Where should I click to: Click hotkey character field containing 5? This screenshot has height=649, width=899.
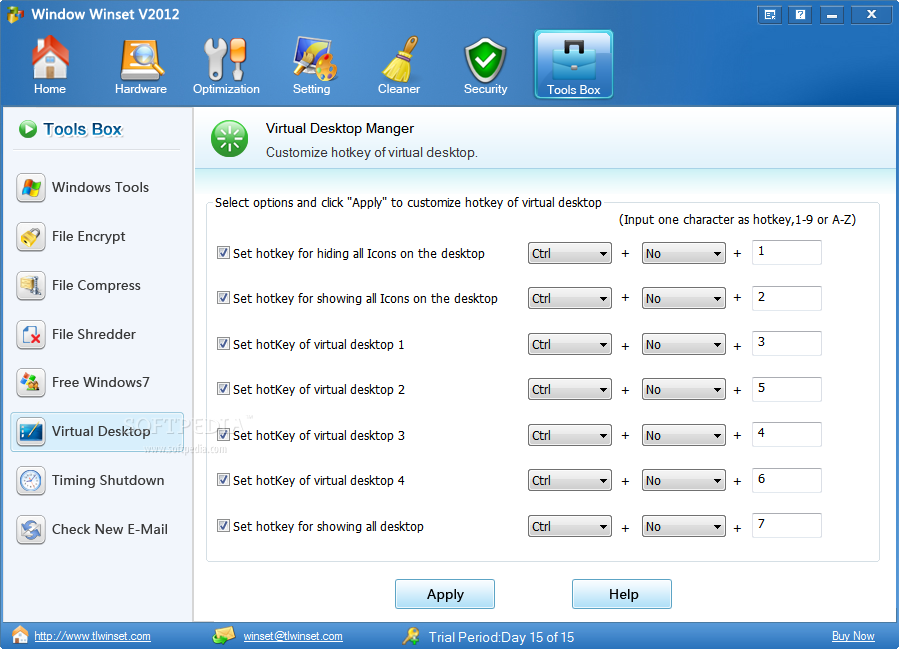coord(787,389)
